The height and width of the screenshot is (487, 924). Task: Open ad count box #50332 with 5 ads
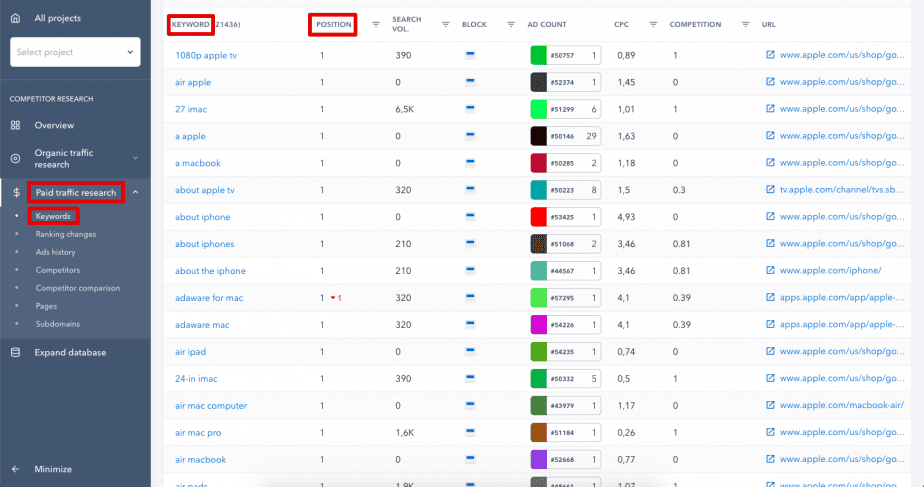(566, 379)
